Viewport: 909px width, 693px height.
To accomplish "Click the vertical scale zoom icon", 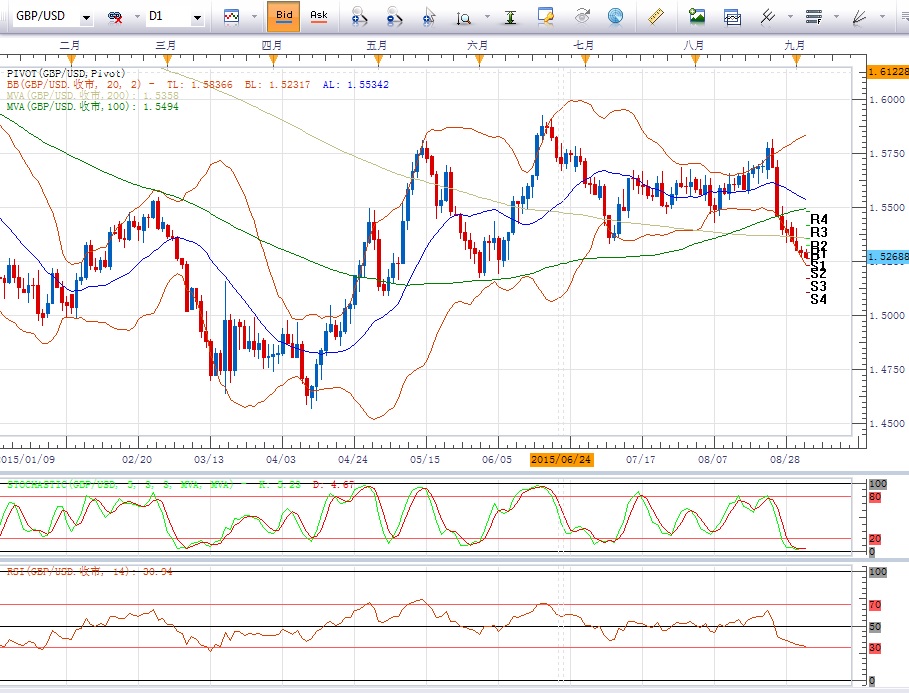I will click(463, 18).
